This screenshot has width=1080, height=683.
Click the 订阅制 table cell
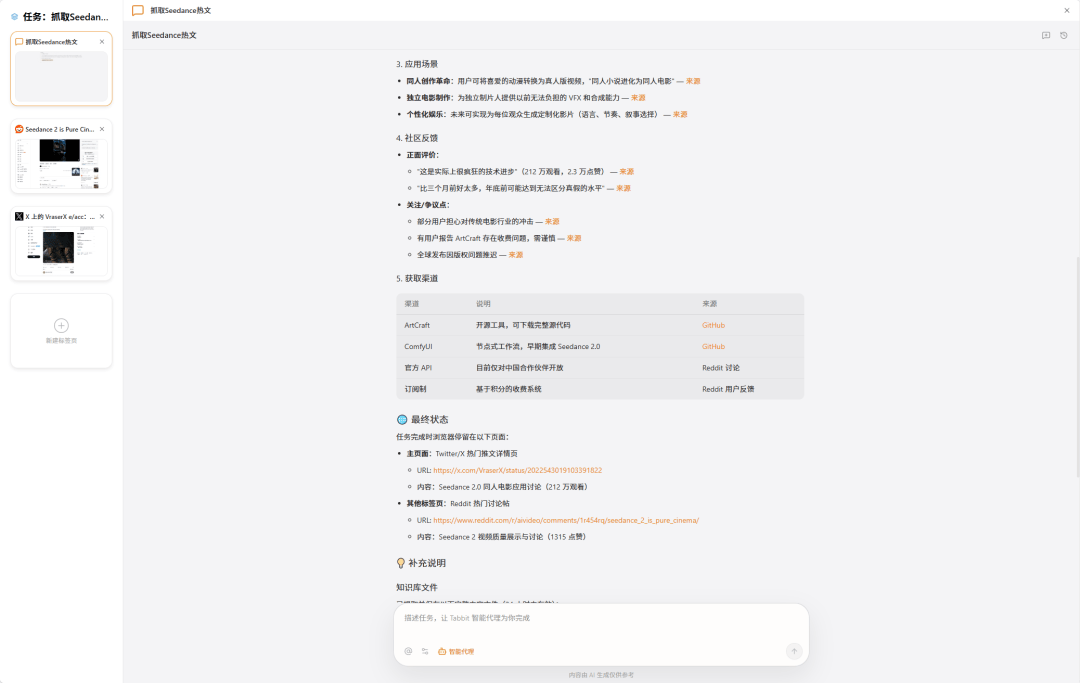[x=415, y=389]
